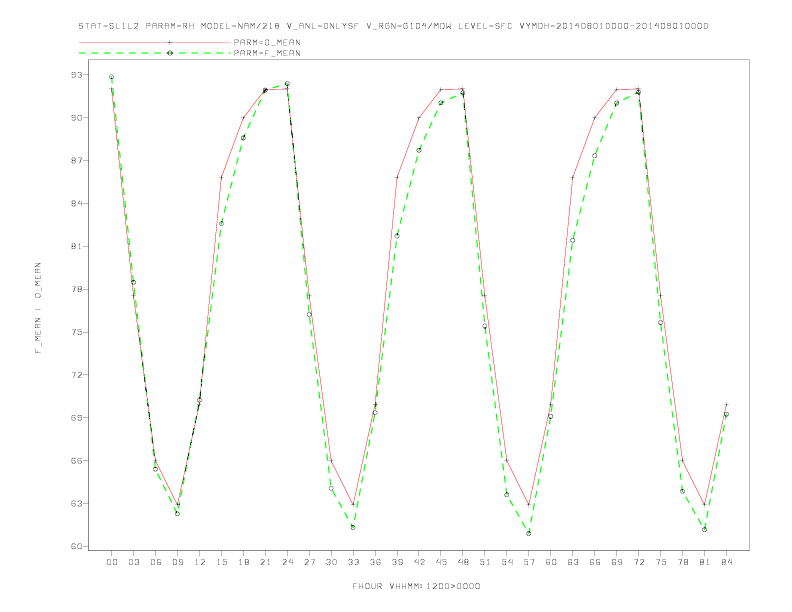Click the x-axis forecast hour label 06

(156, 562)
